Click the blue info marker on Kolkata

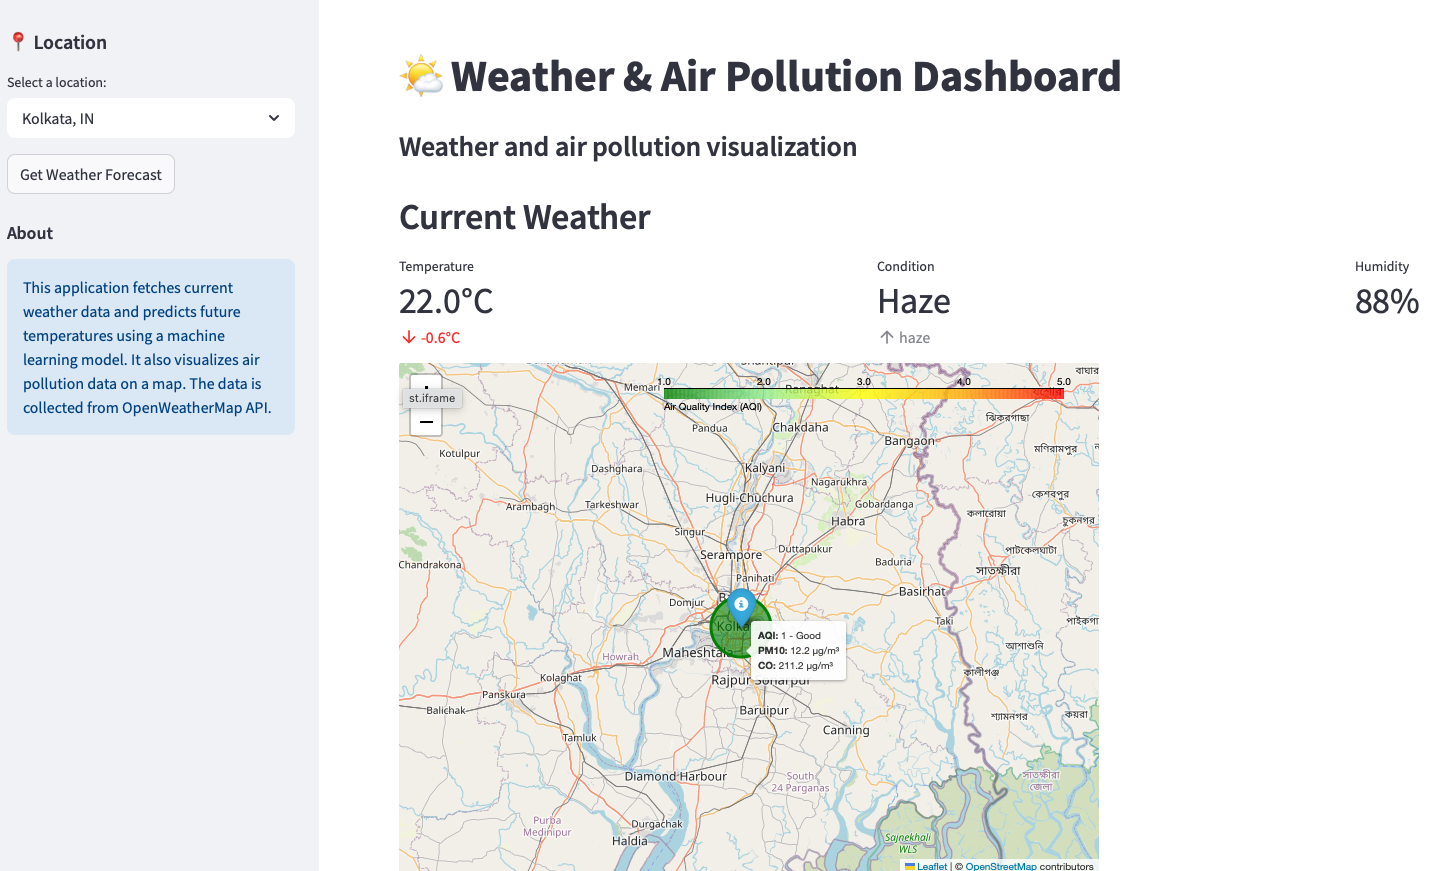click(x=741, y=607)
